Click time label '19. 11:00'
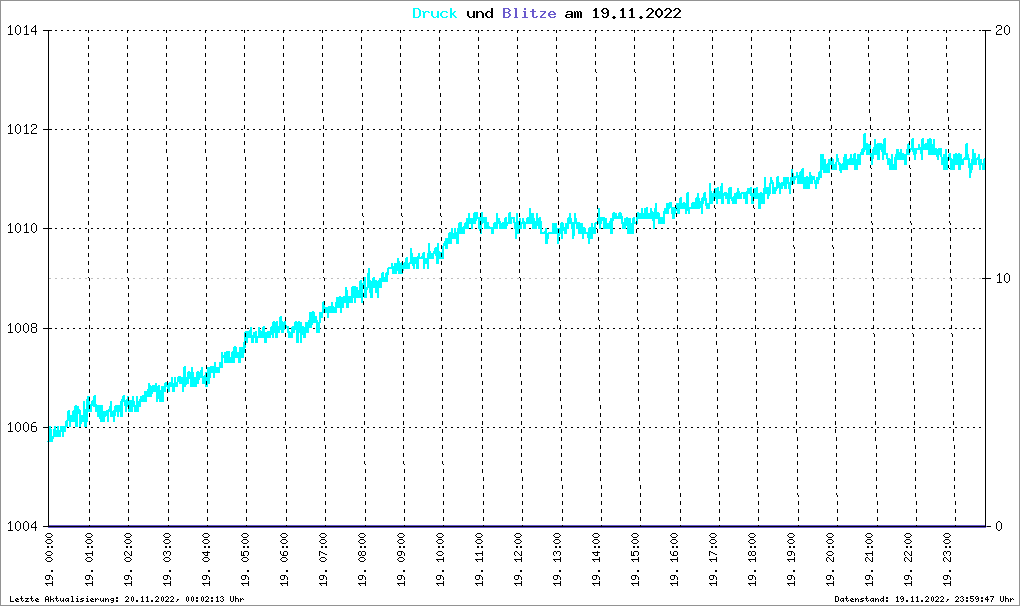Viewport: 1020px width, 606px height. pyautogui.click(x=479, y=559)
